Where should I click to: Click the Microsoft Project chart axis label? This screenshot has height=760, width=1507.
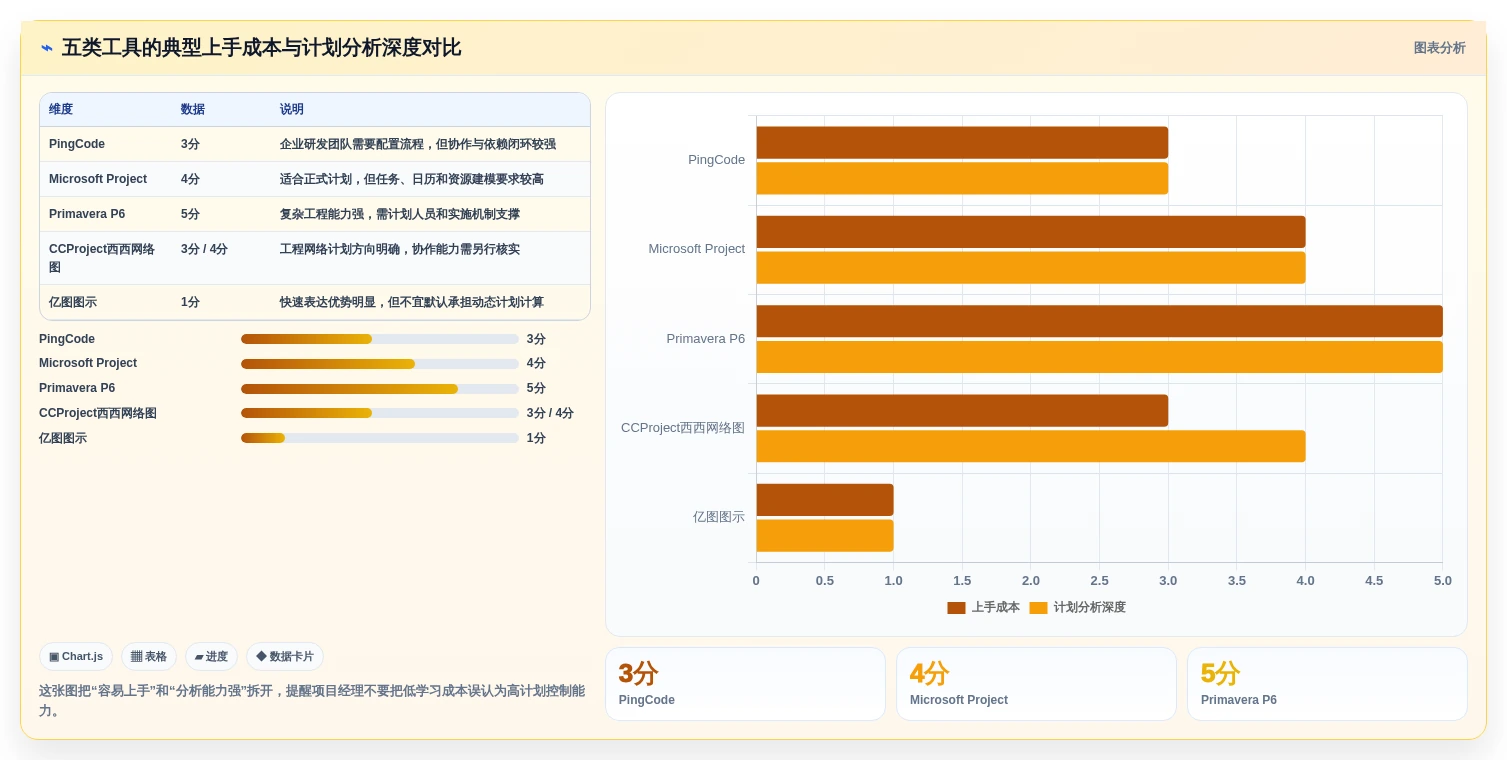pyautogui.click(x=696, y=249)
